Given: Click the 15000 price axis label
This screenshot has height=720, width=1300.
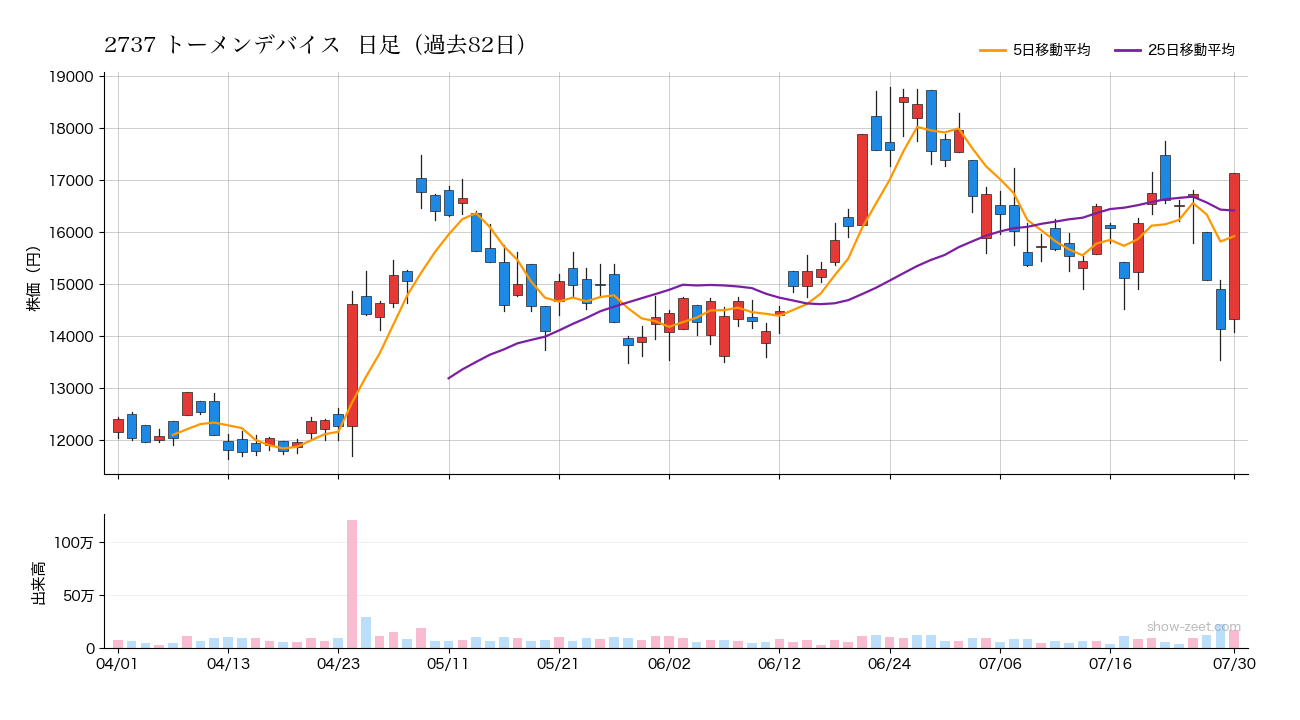Looking at the screenshot, I should click(x=71, y=285).
